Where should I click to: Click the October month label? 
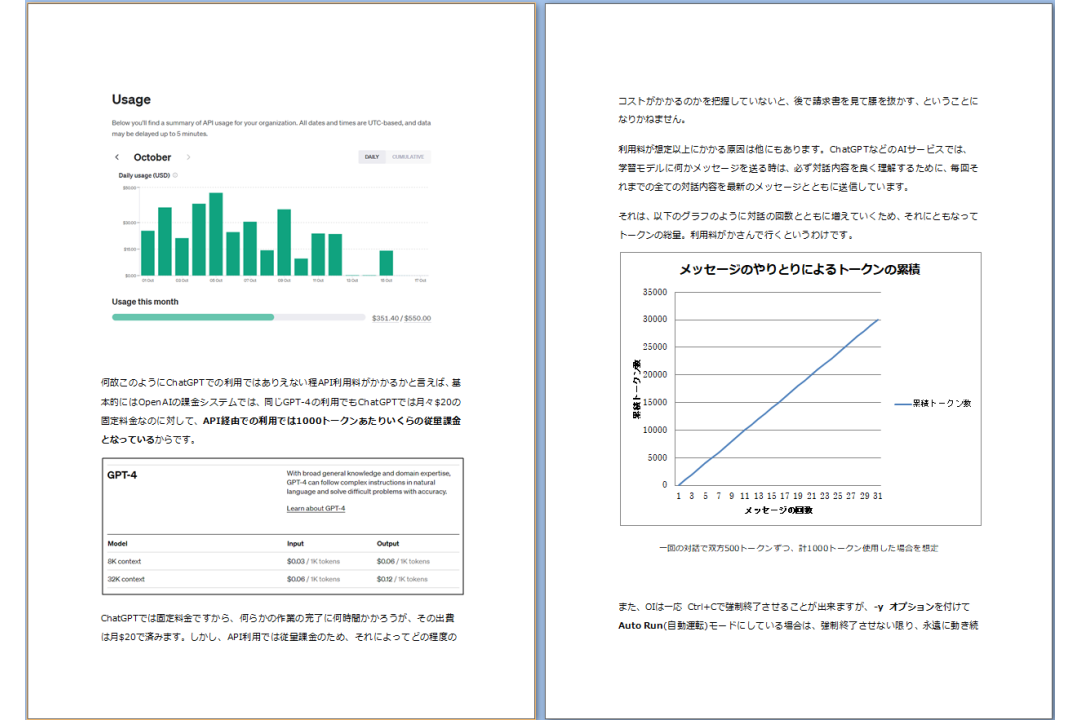point(152,157)
